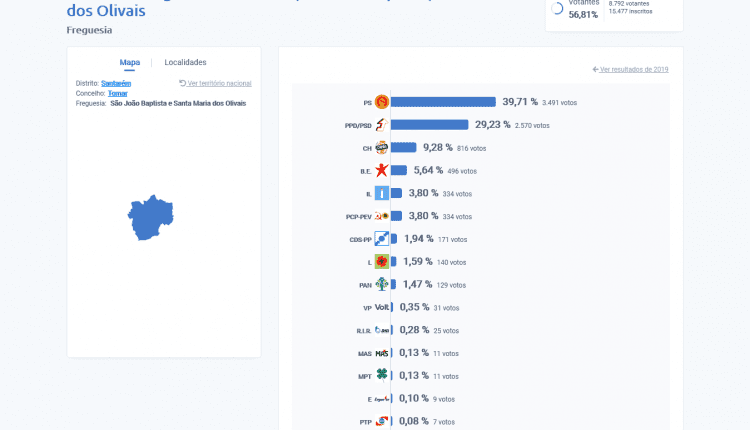Select the E (Ergue-te) party logo
Viewport: 750px width, 430px height.
click(381, 398)
